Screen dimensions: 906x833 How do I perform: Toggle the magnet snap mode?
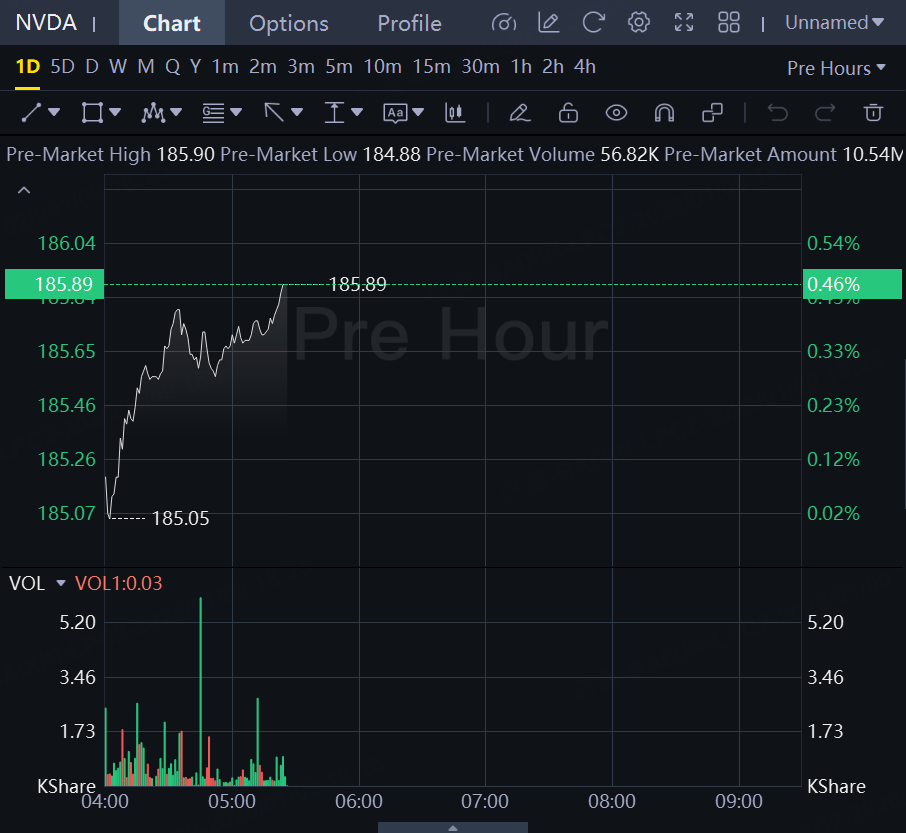pos(664,112)
